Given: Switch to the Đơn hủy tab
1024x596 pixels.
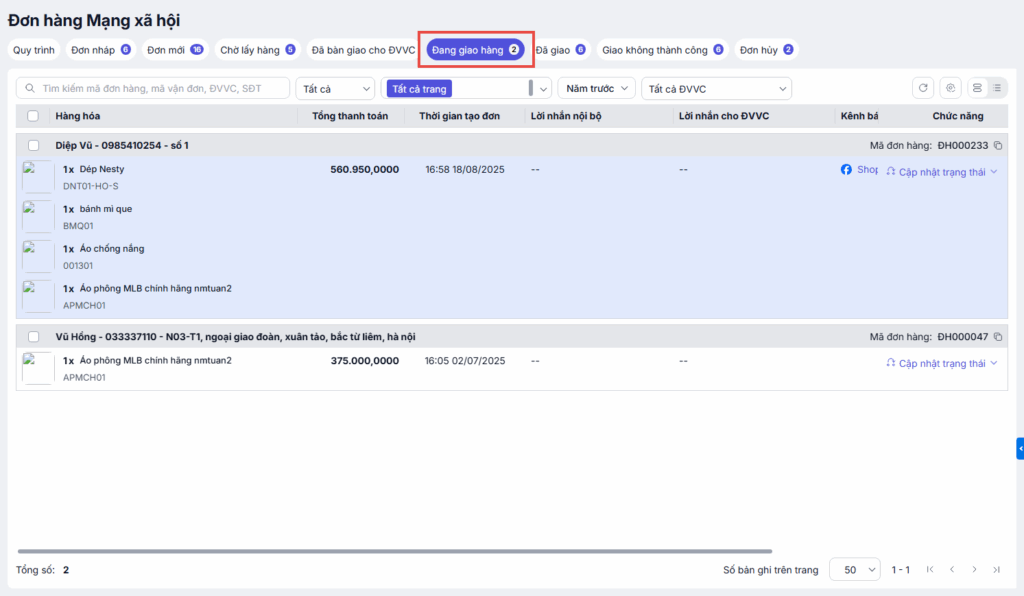Looking at the screenshot, I should tap(766, 50).
